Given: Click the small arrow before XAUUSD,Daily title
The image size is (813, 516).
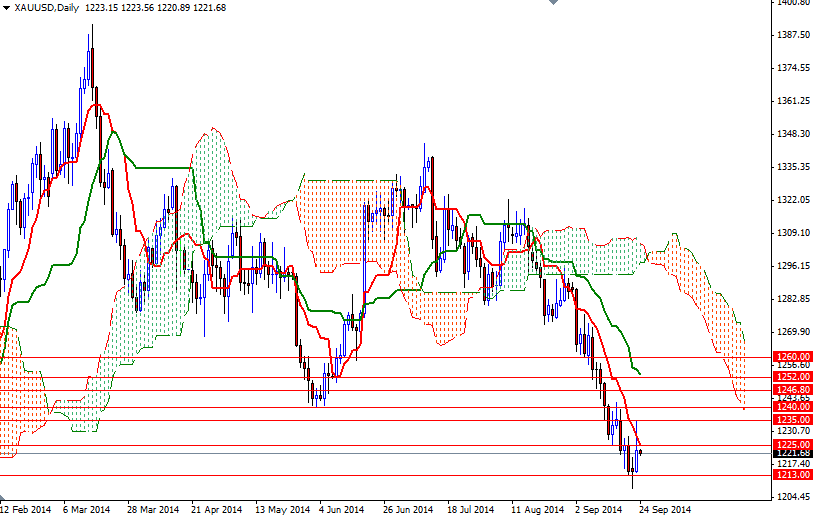Looking at the screenshot, I should click(5, 8).
